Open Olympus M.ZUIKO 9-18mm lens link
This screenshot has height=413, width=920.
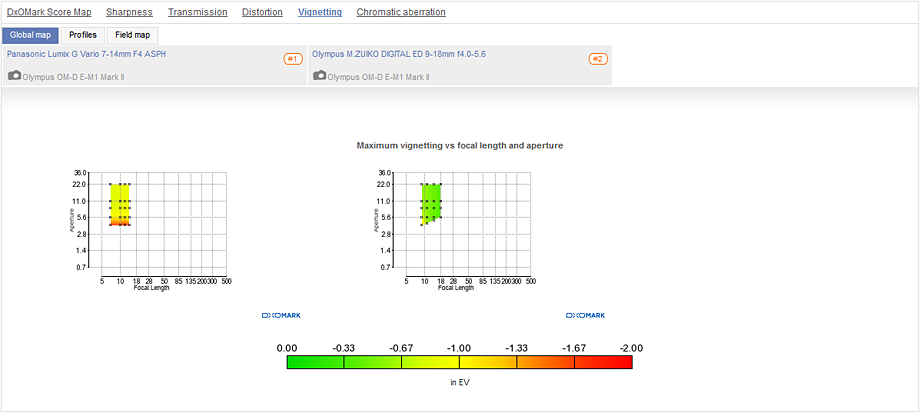[399, 53]
